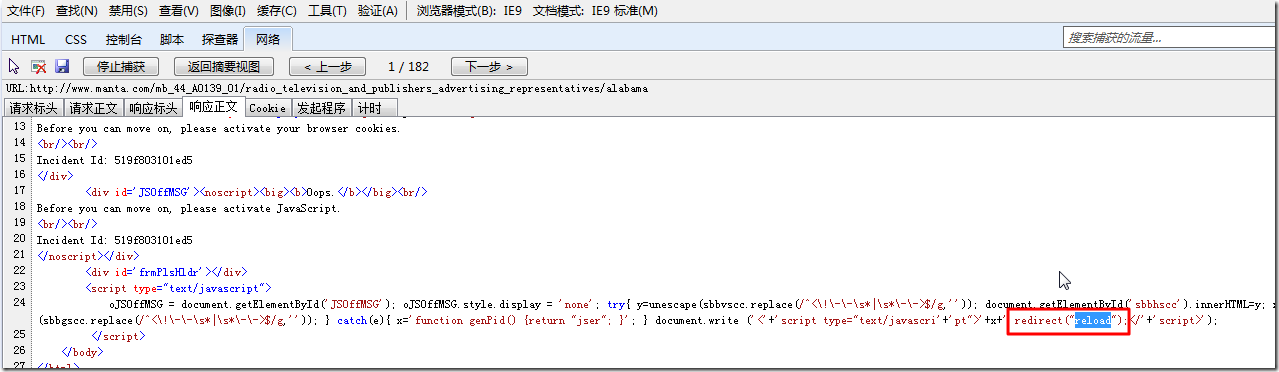The height and width of the screenshot is (372, 1279).
Task: Open the 响应标头 sub-tab
Action: tap(154, 108)
